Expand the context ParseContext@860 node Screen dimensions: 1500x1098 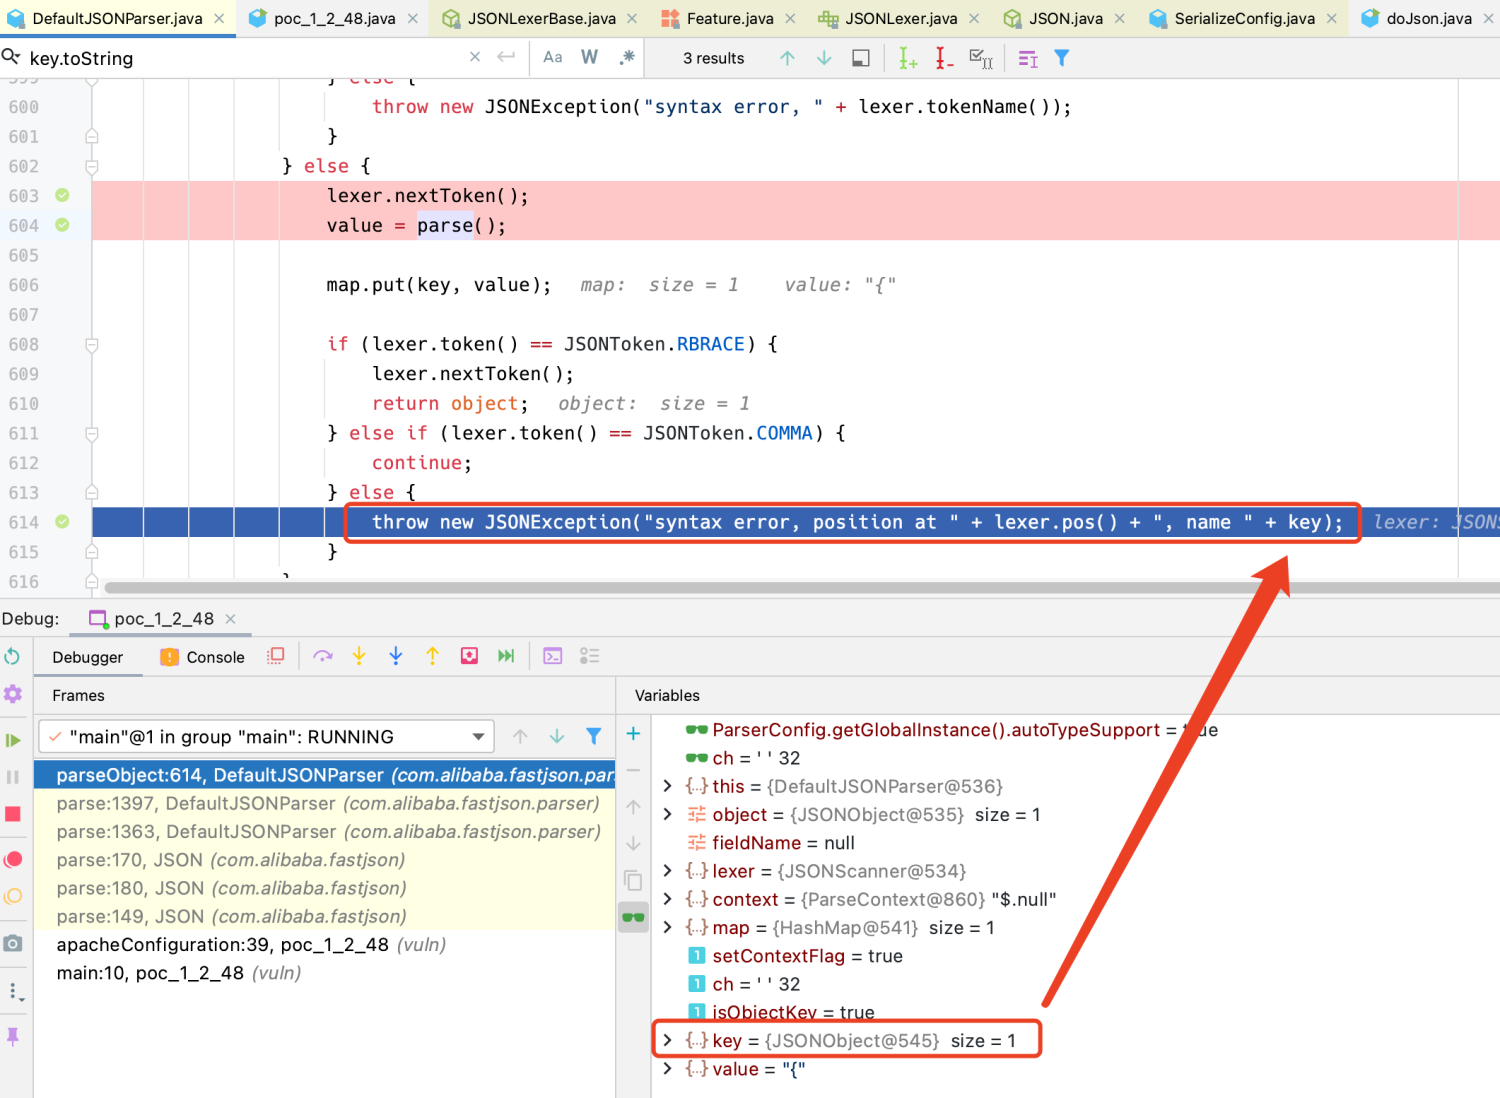click(668, 899)
